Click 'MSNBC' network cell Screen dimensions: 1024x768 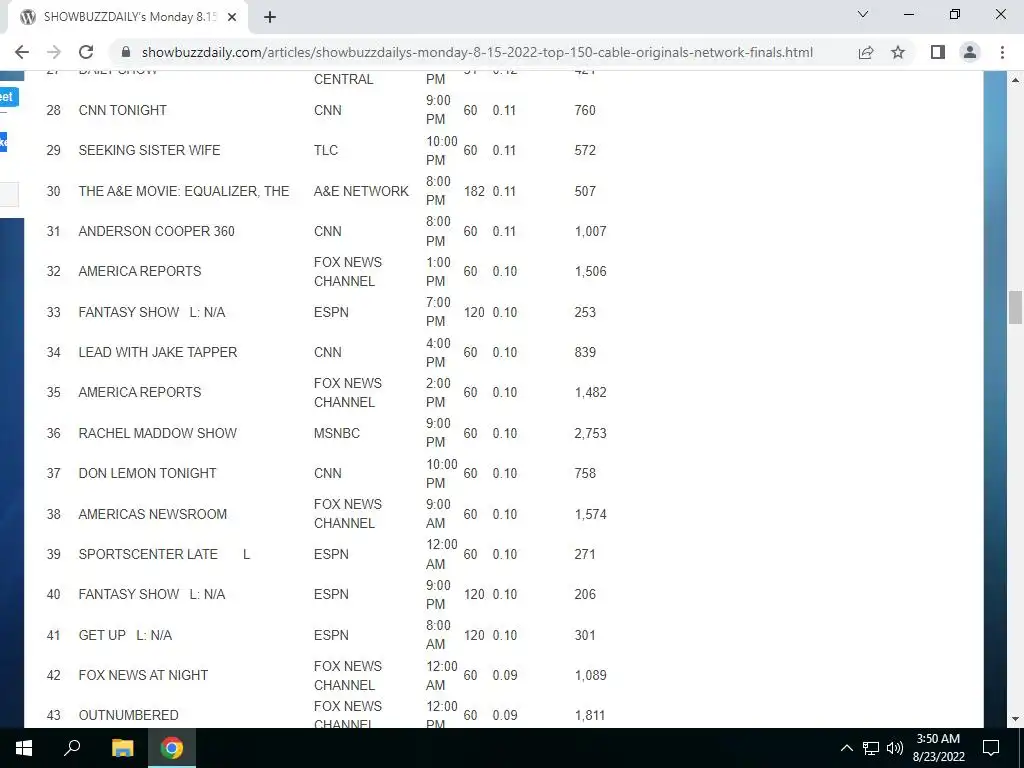pos(337,433)
